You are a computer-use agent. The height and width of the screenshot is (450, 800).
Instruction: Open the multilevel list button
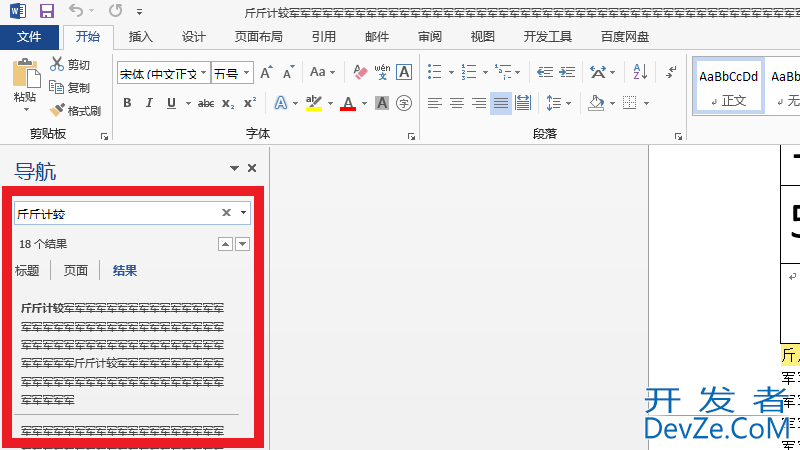click(503, 72)
